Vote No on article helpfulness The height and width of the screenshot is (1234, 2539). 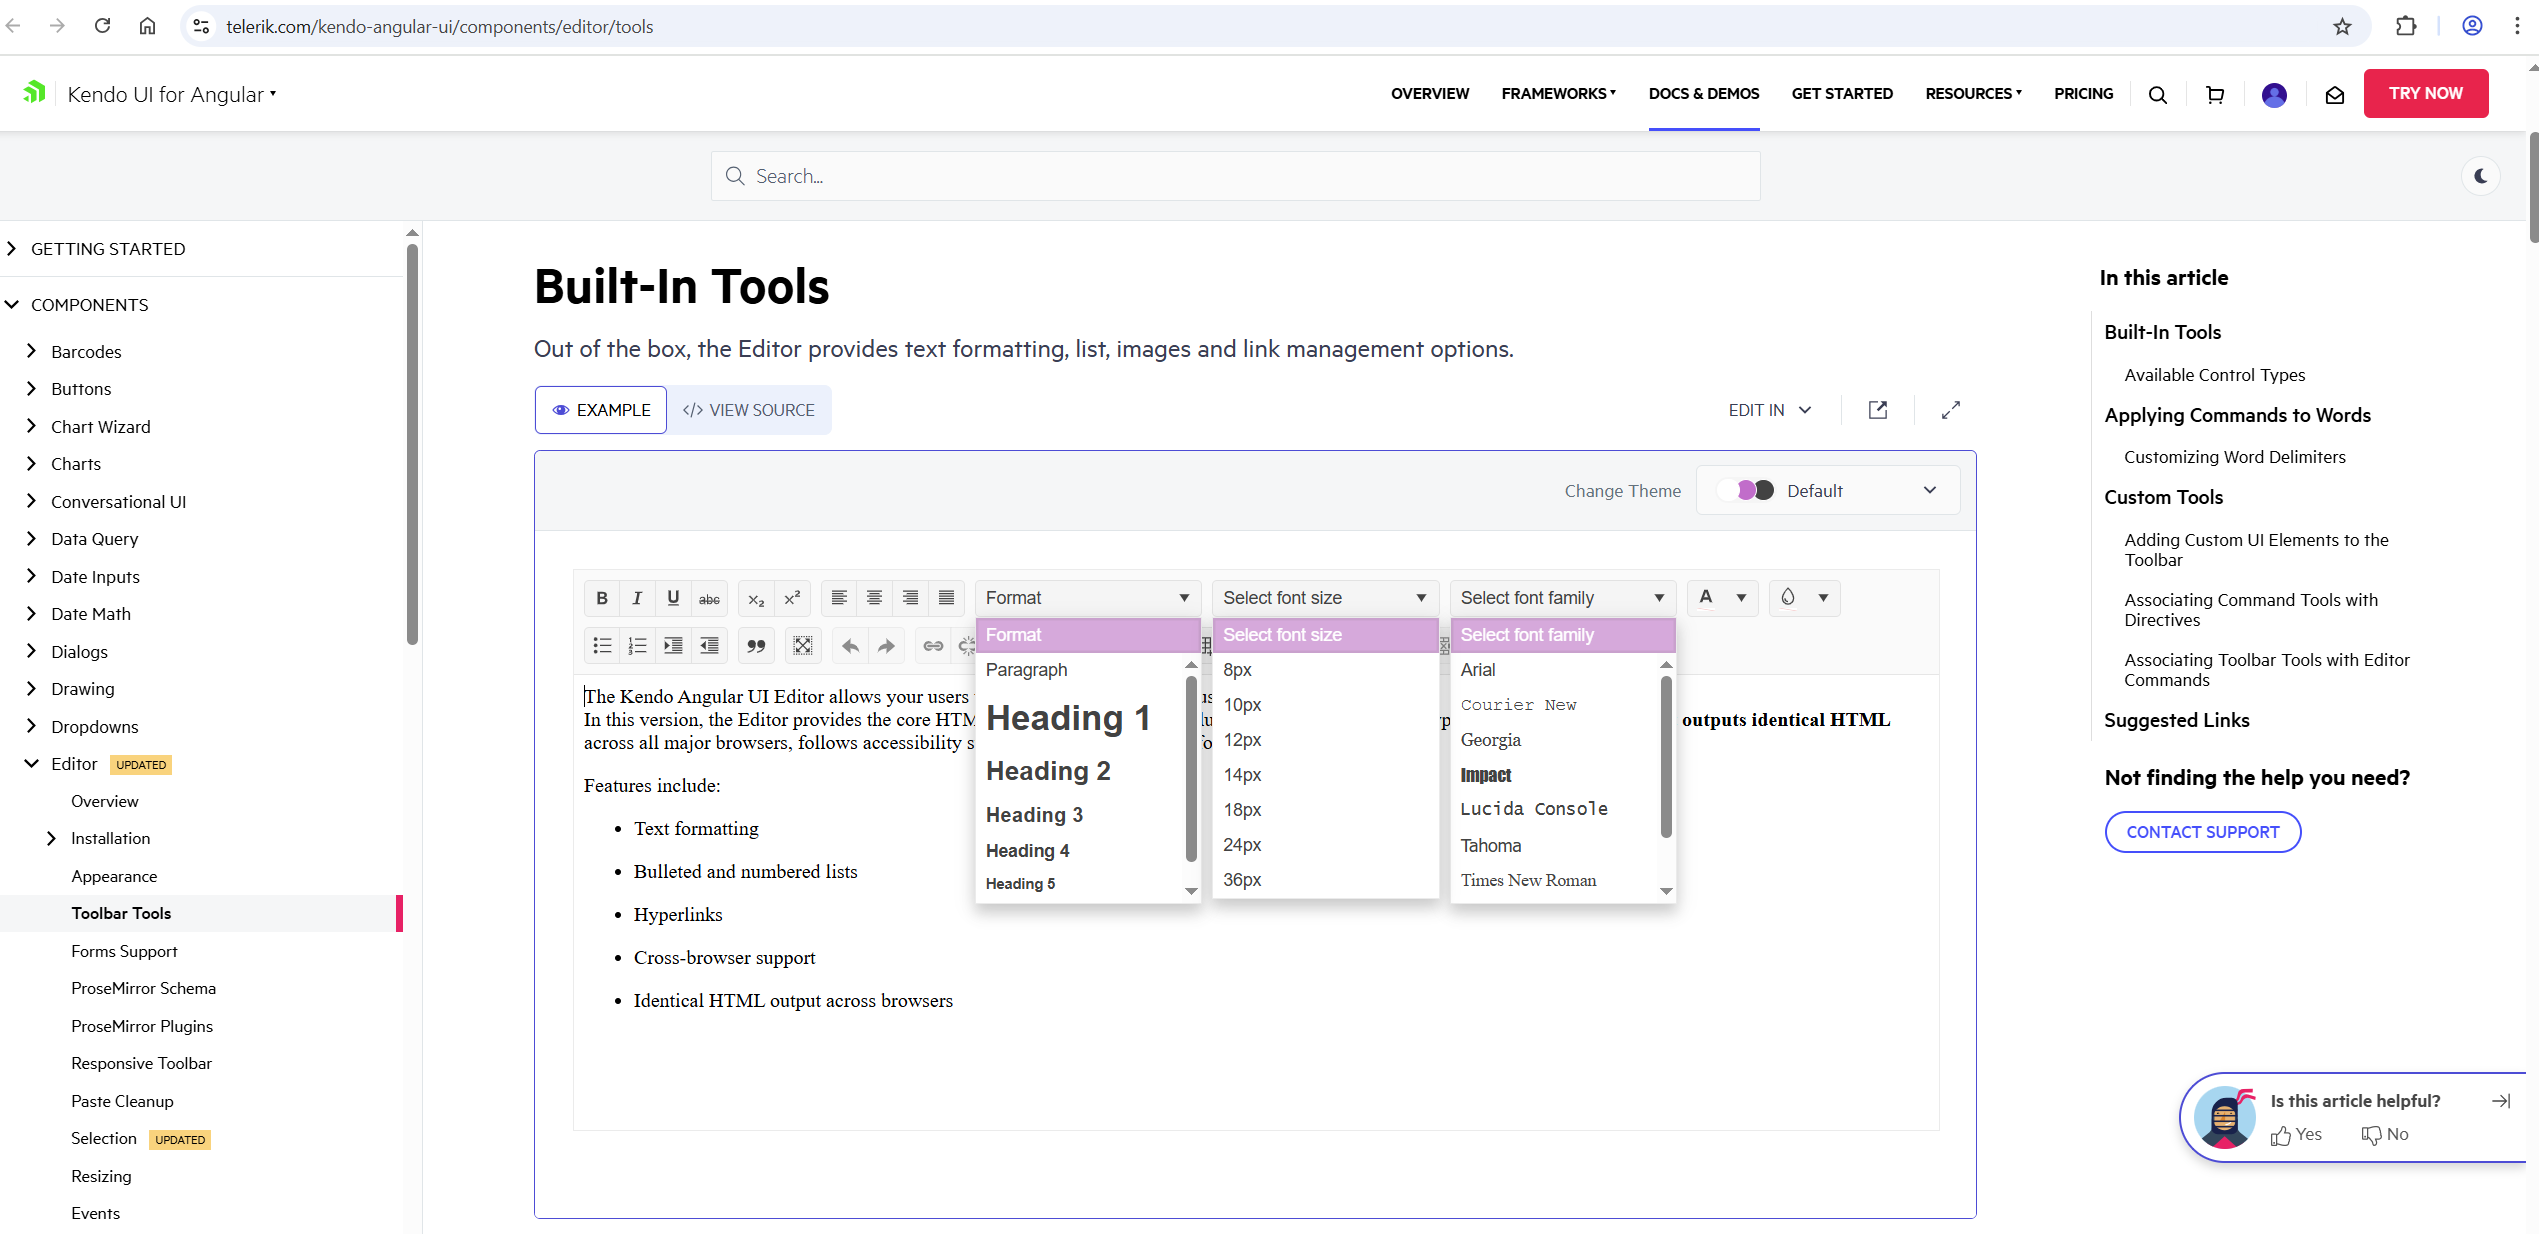click(x=2384, y=1134)
